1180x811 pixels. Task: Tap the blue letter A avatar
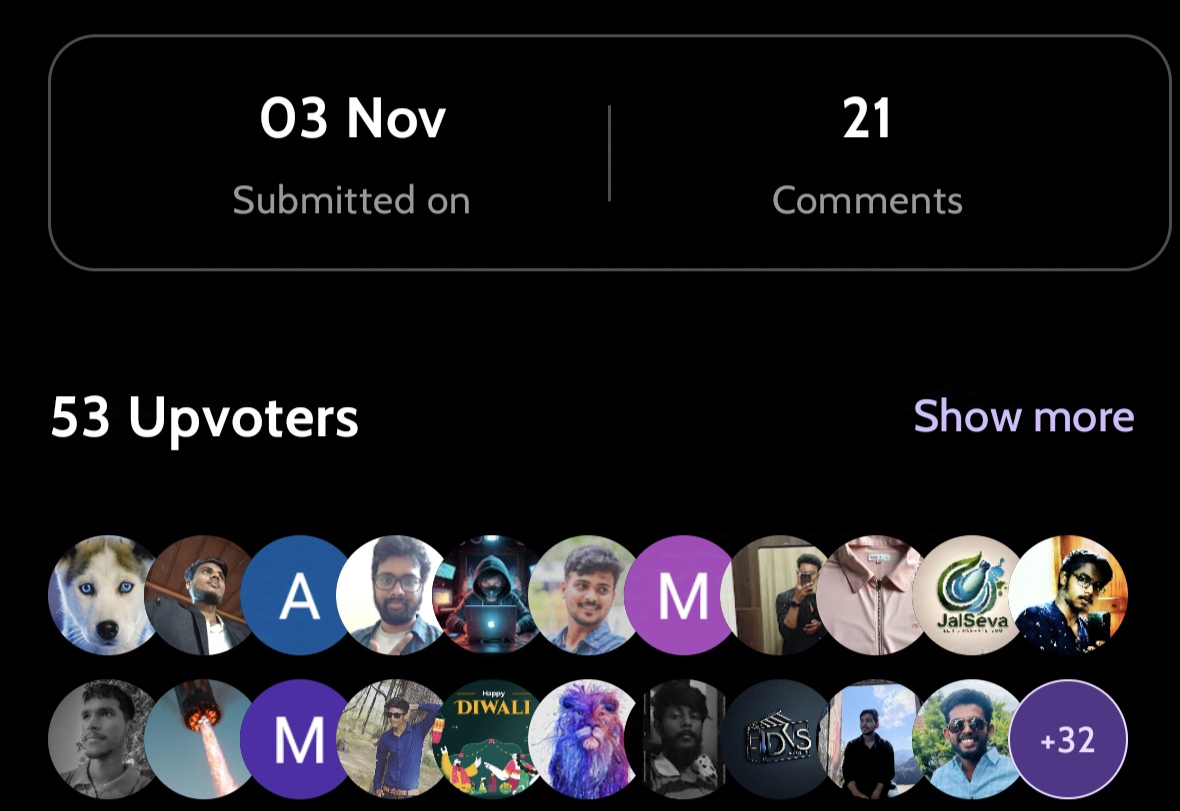pos(300,595)
